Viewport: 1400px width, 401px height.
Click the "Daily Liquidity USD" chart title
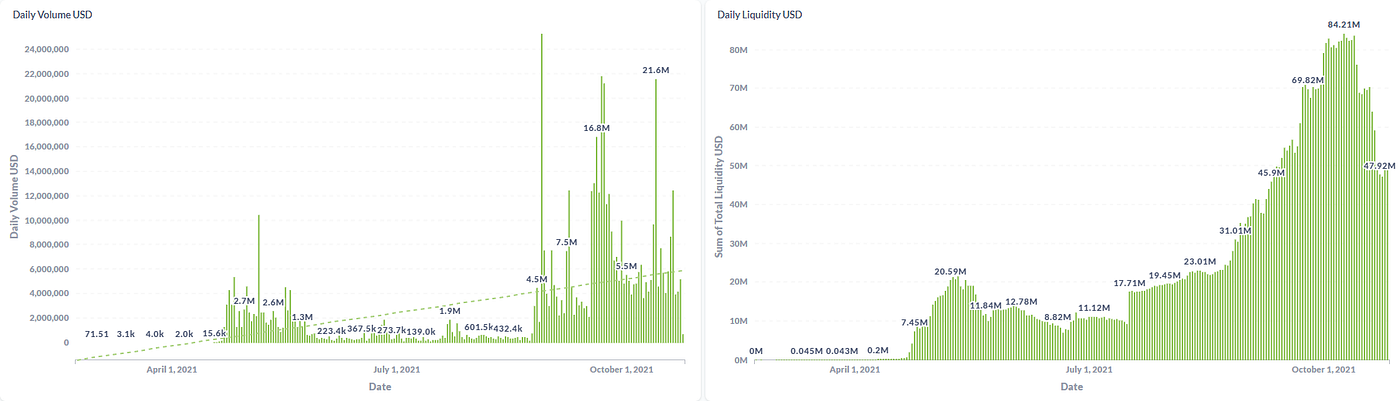coord(759,15)
